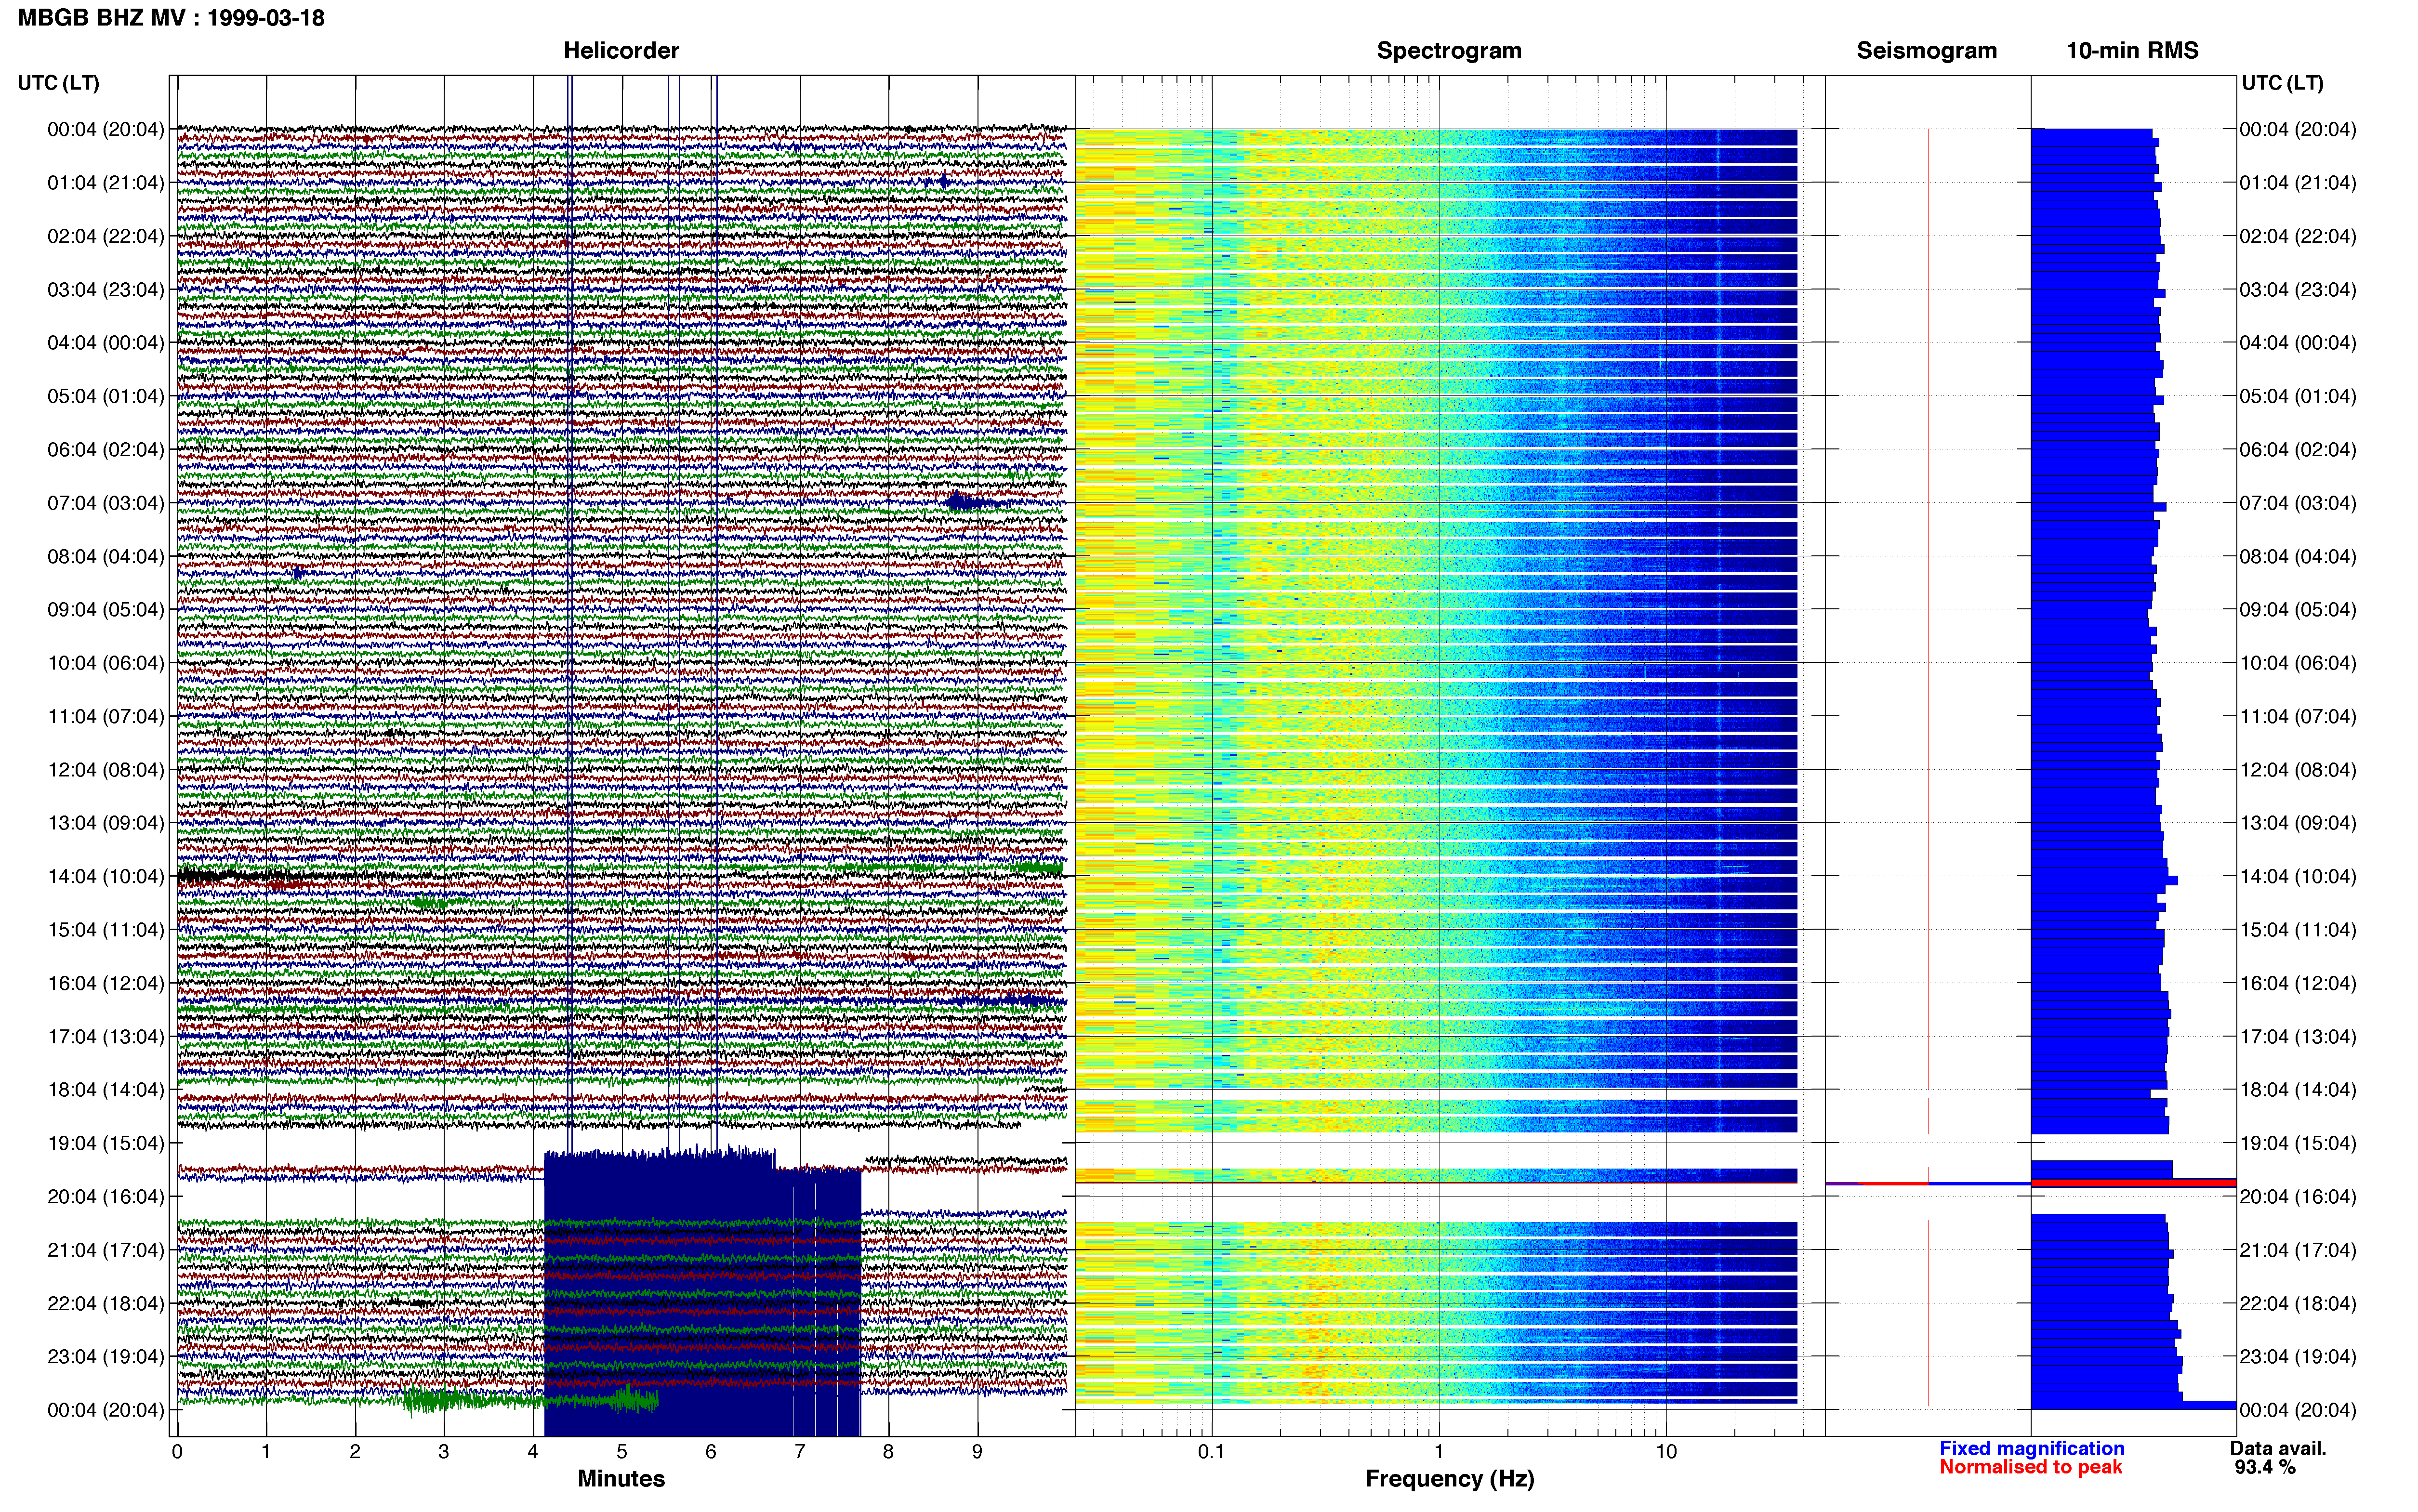Screen dimensions: 2418x1512
Task: Click minute tick label 9 on helicorder axis
Action: point(977,1452)
